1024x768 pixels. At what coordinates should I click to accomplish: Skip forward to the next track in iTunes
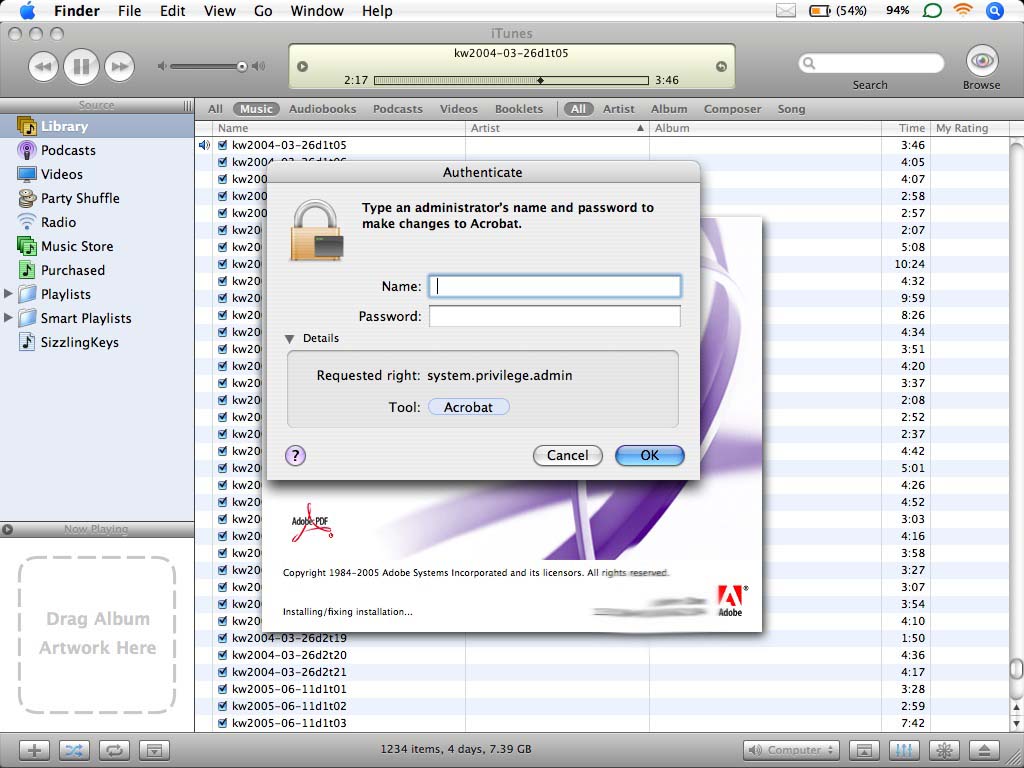pos(120,66)
